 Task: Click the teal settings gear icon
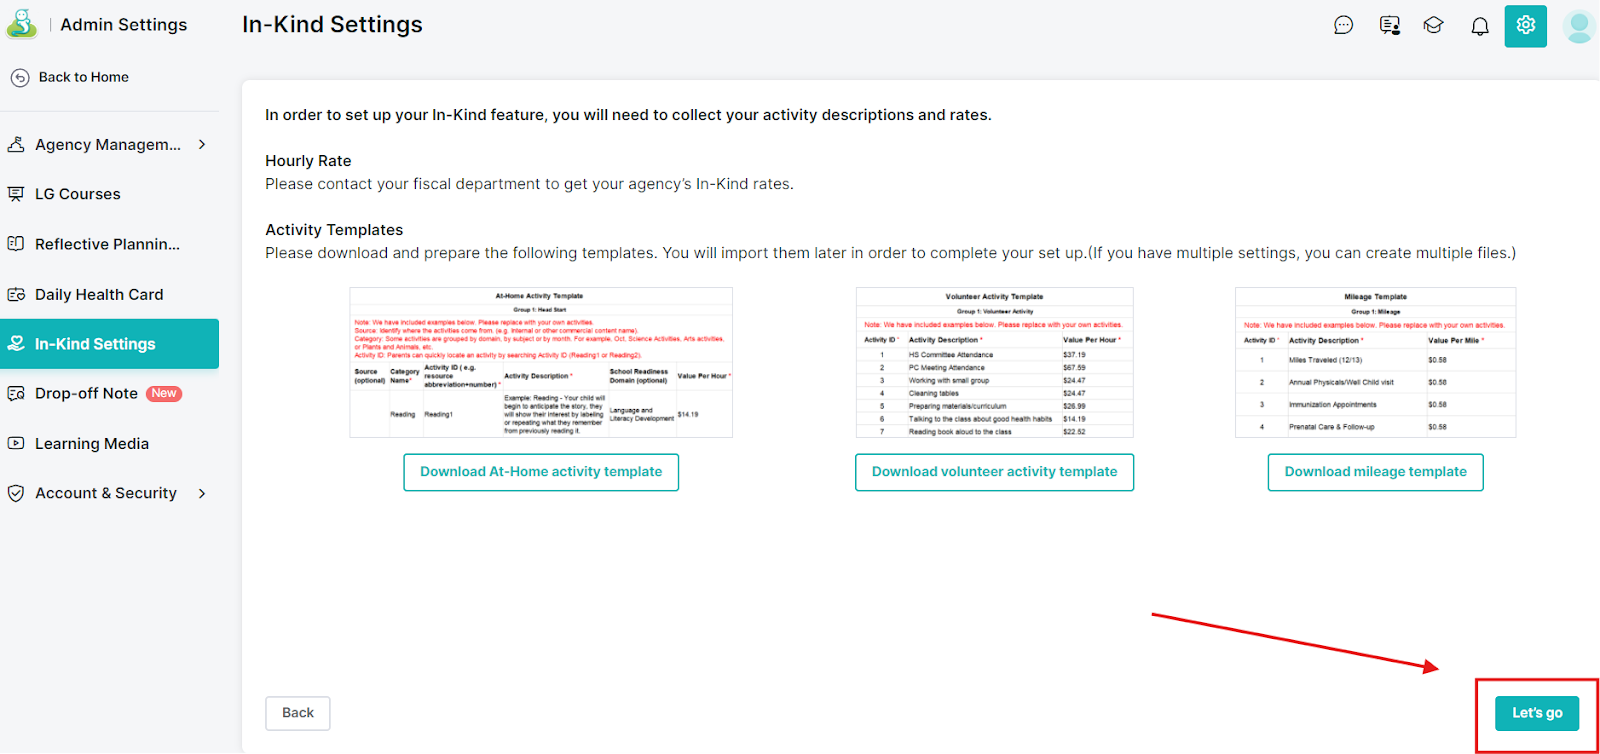[x=1525, y=25]
